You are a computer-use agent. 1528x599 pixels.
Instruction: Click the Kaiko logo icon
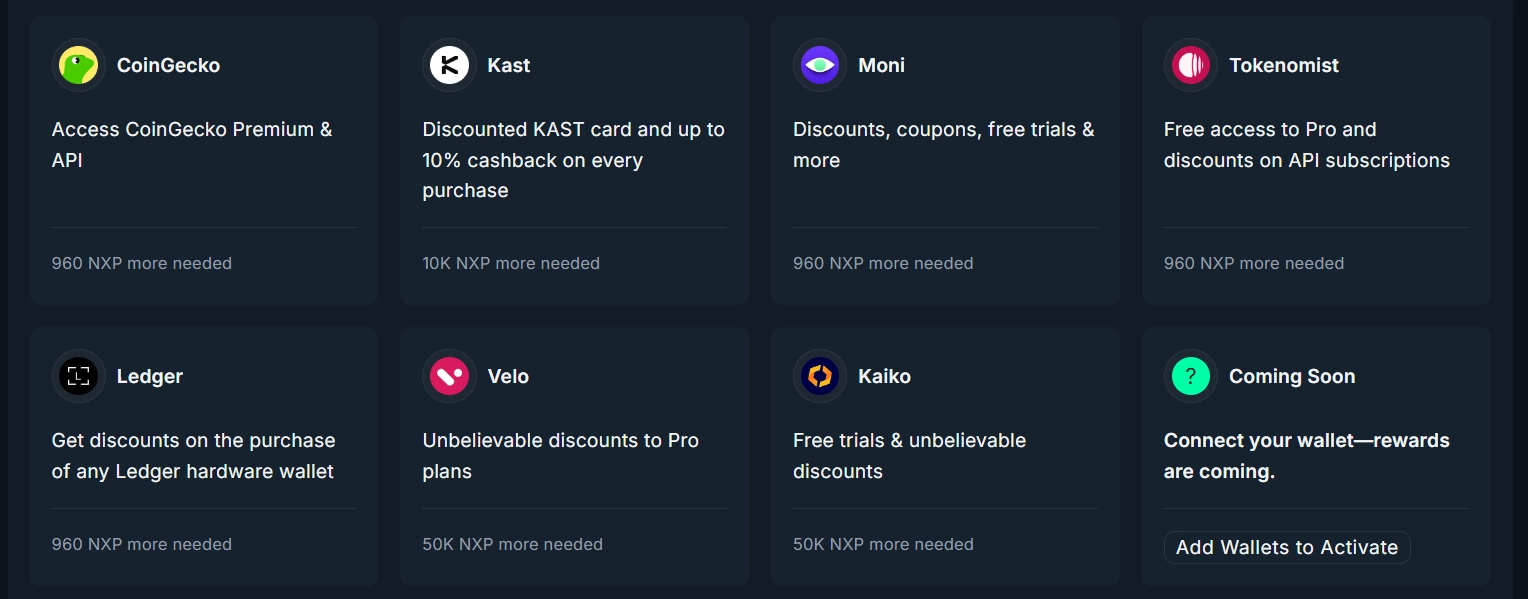820,376
